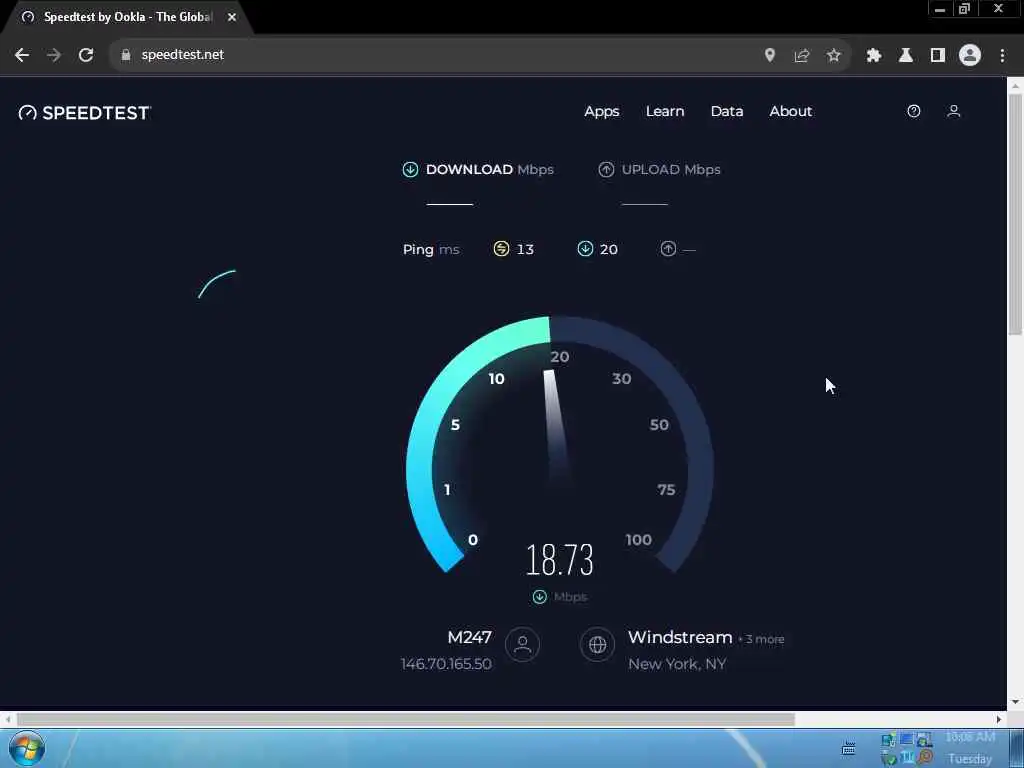Click the globe server icon
Viewport: 1024px width, 768px height.
597,645
